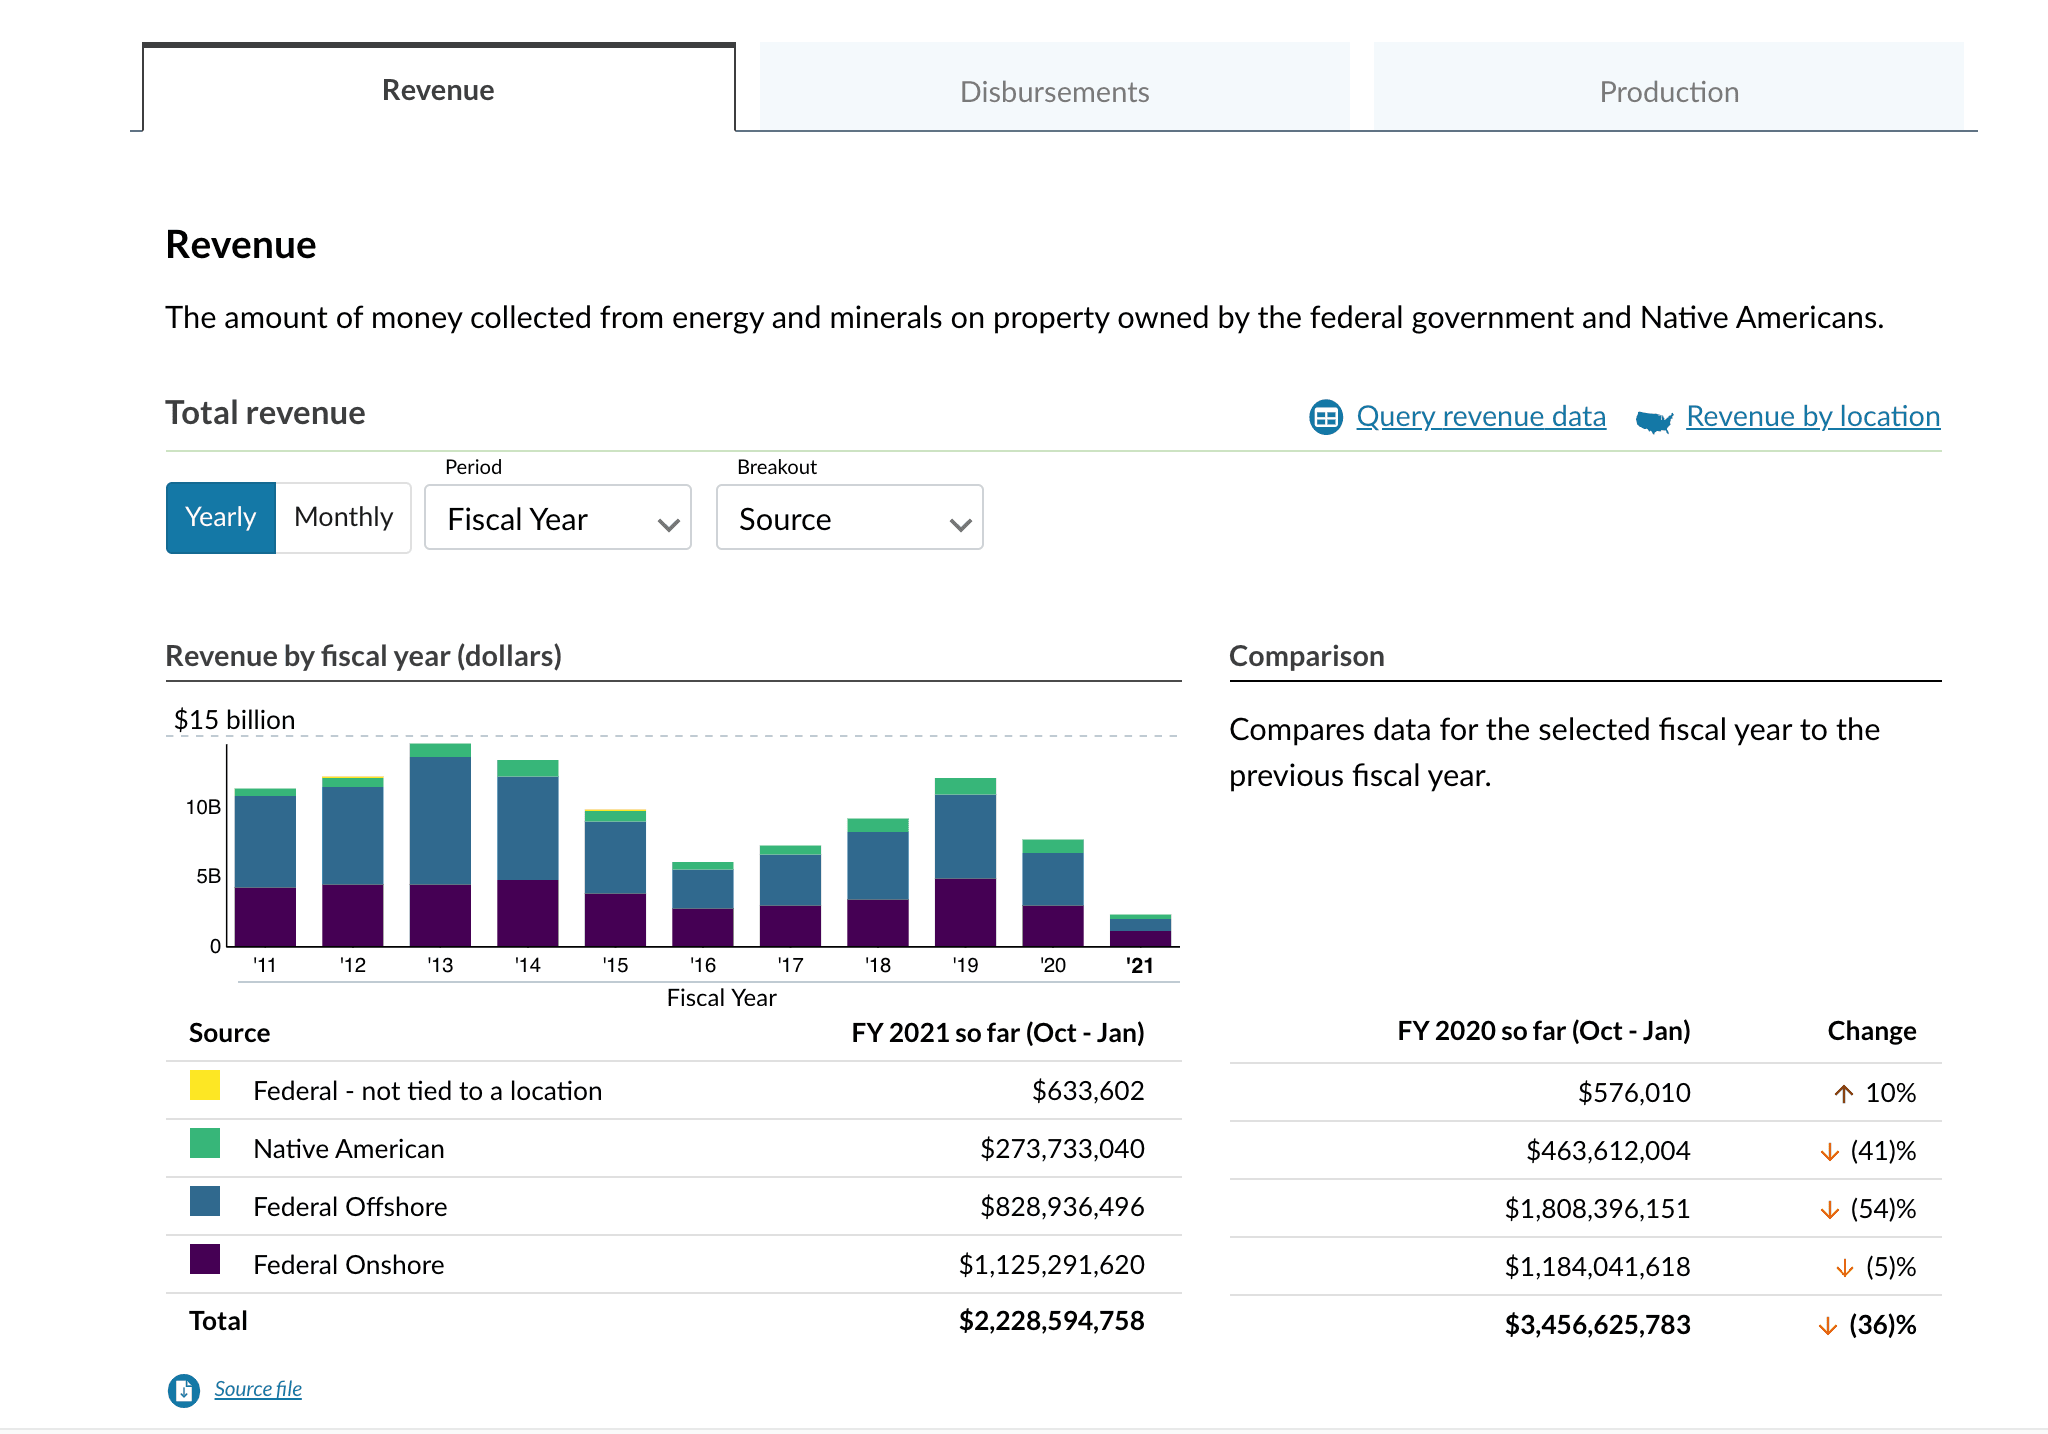
Task: Click the down arrow beside (5)% change
Action: point(1845,1268)
